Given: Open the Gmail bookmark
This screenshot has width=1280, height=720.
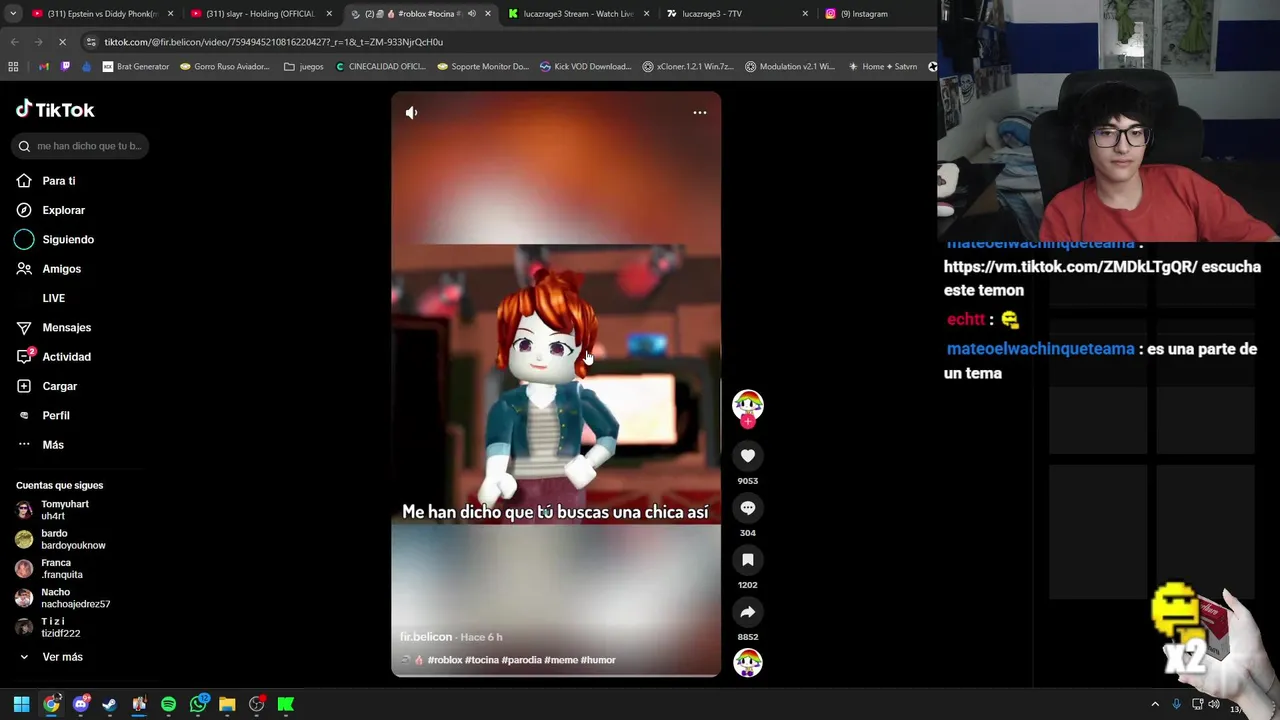Looking at the screenshot, I should coord(43,67).
